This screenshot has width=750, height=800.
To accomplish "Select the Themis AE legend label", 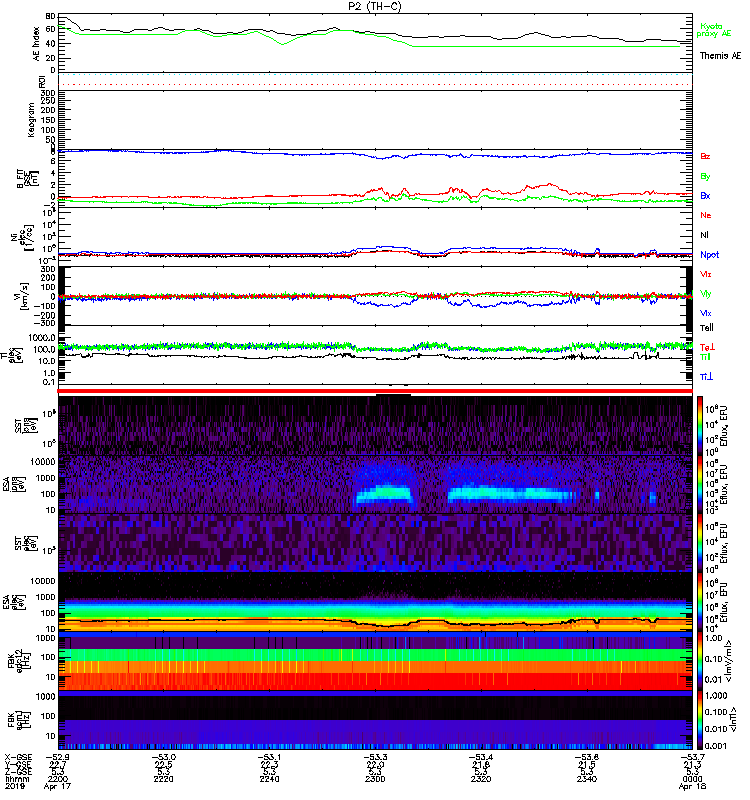I will coord(719,56).
